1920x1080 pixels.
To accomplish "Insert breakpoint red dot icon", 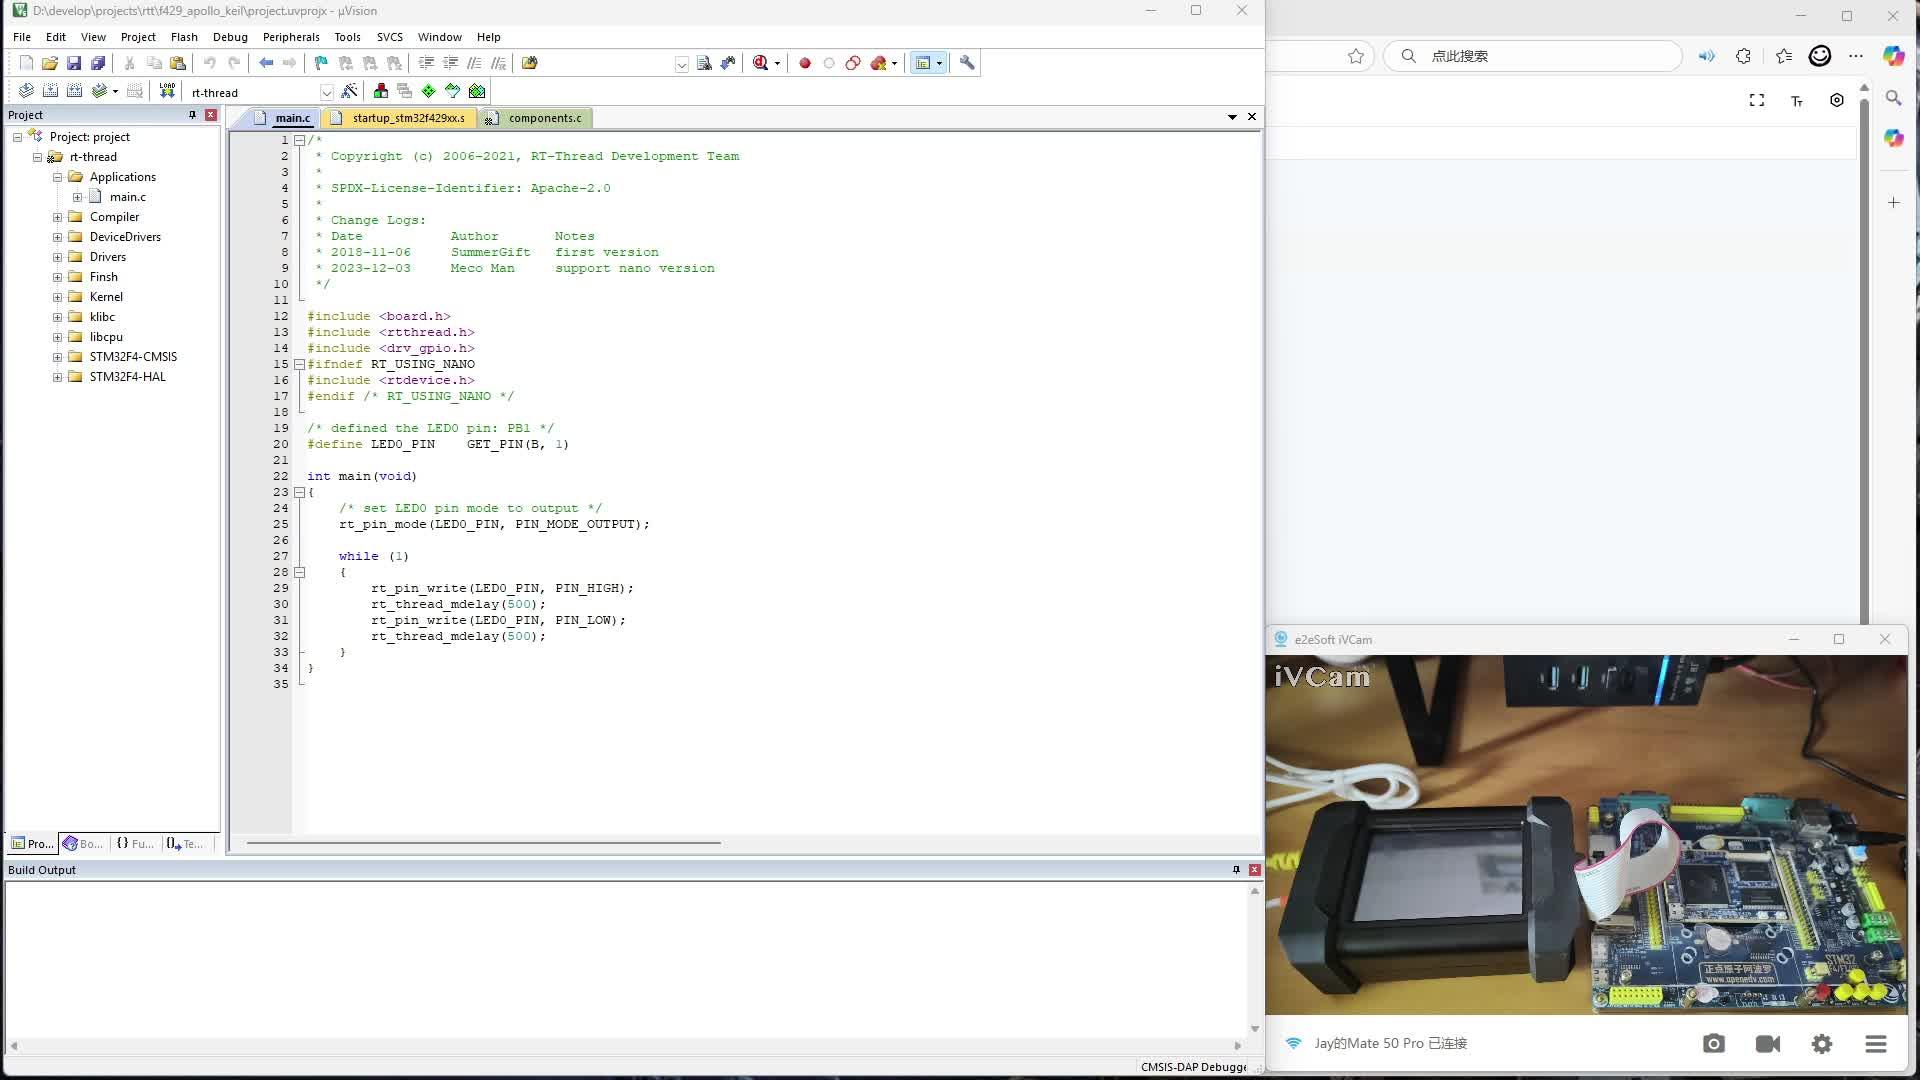I will [x=805, y=63].
